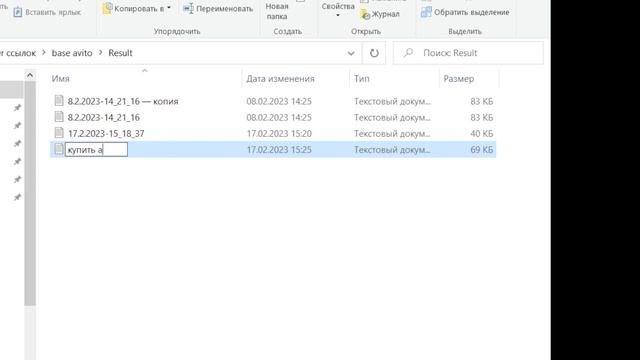640x360 pixels.
Task: Create new folder with Новая папка
Action: (277, 11)
